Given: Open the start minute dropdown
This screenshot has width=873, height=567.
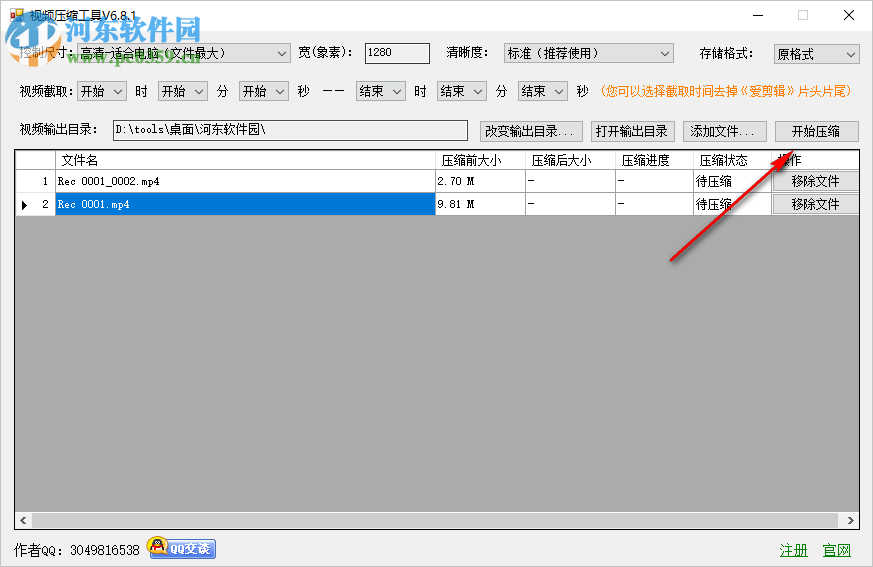Looking at the screenshot, I should [x=183, y=91].
